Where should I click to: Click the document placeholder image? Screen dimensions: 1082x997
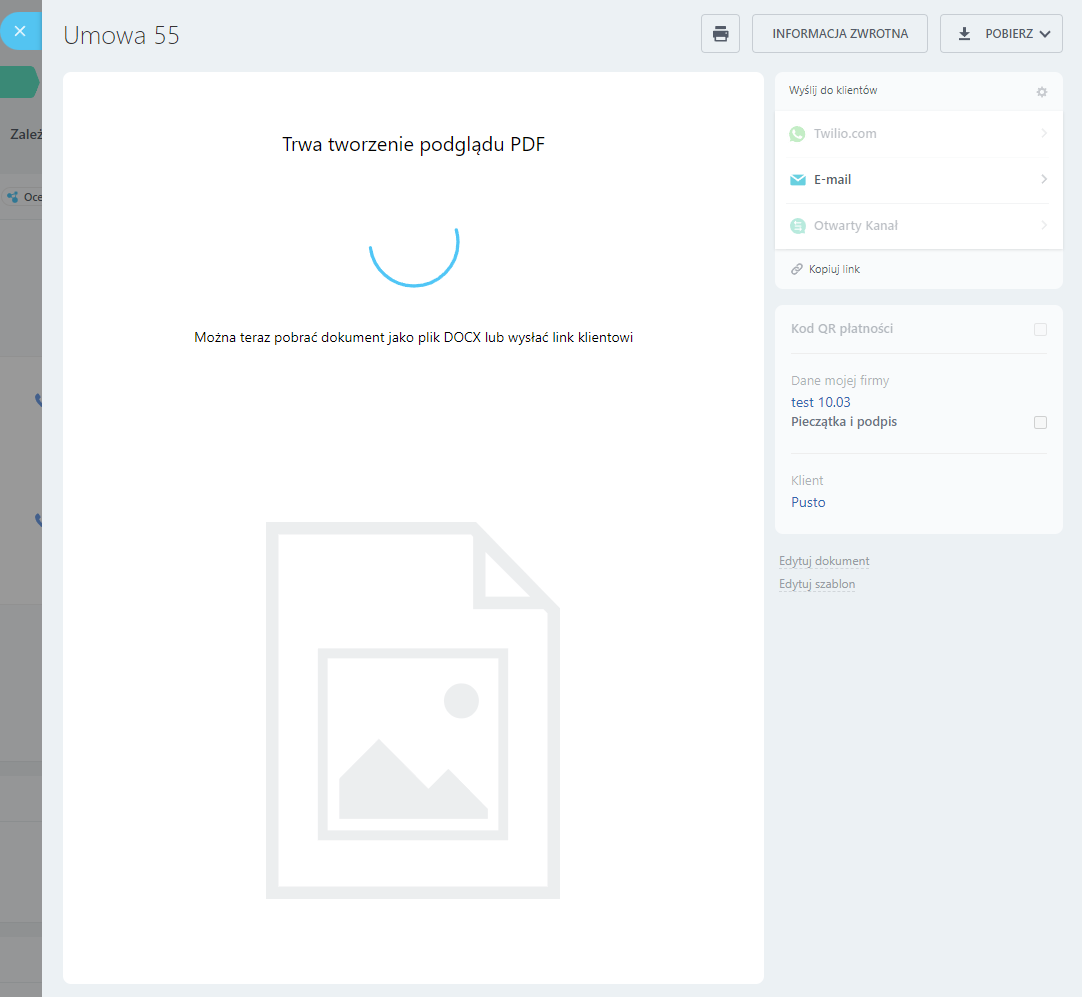tap(412, 710)
